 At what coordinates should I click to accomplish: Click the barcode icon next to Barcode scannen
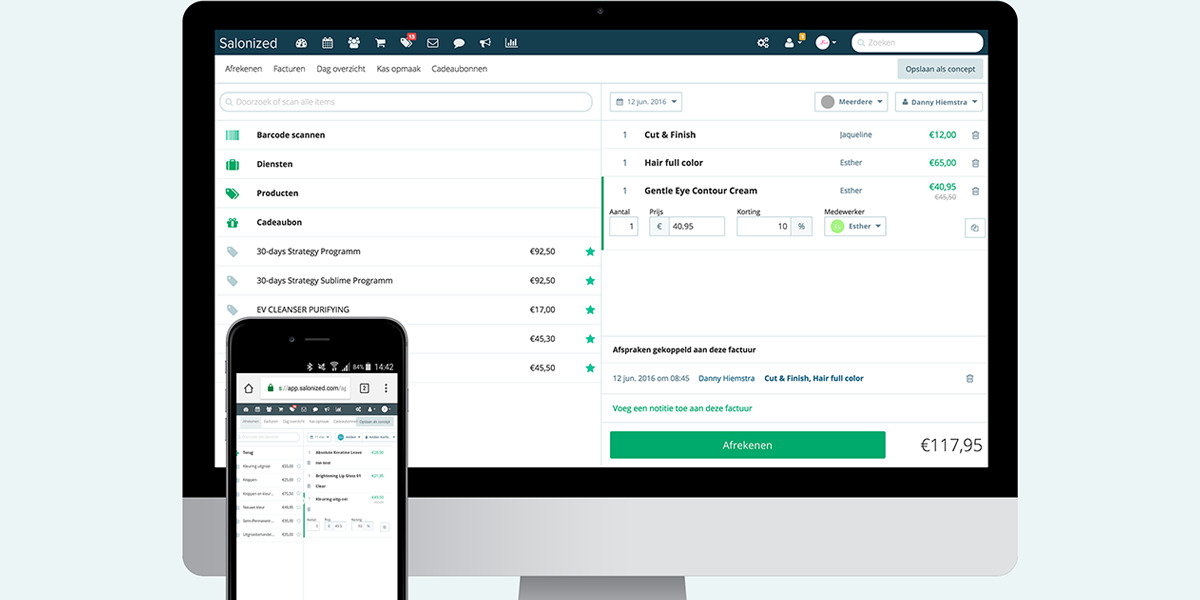pos(232,135)
